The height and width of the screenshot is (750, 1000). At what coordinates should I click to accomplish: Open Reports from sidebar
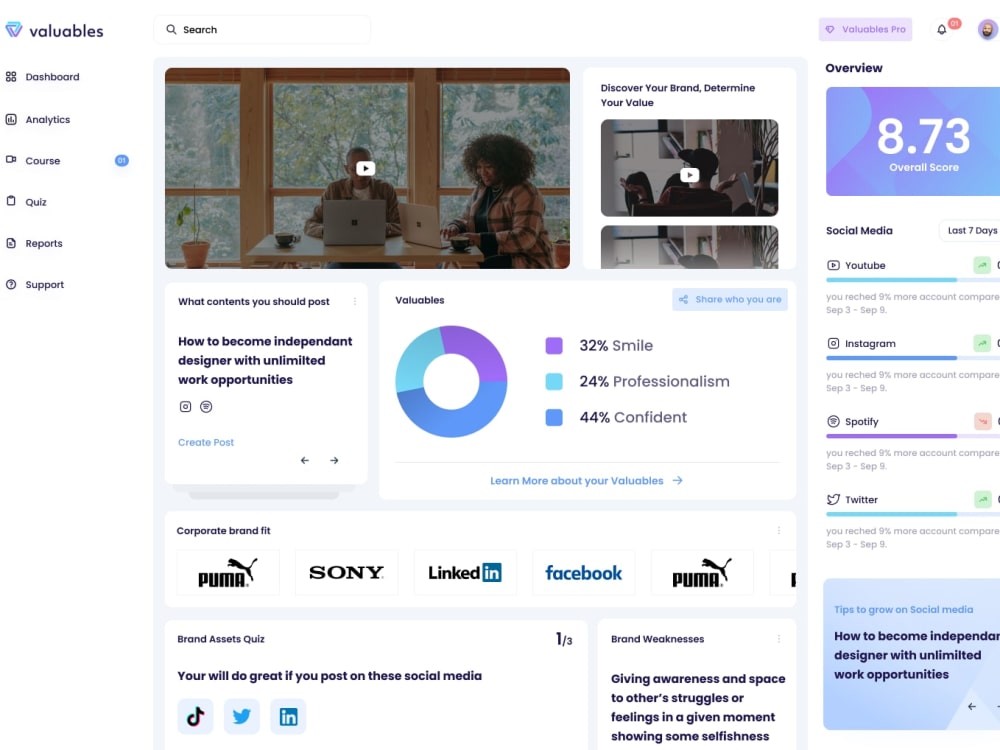point(34,243)
